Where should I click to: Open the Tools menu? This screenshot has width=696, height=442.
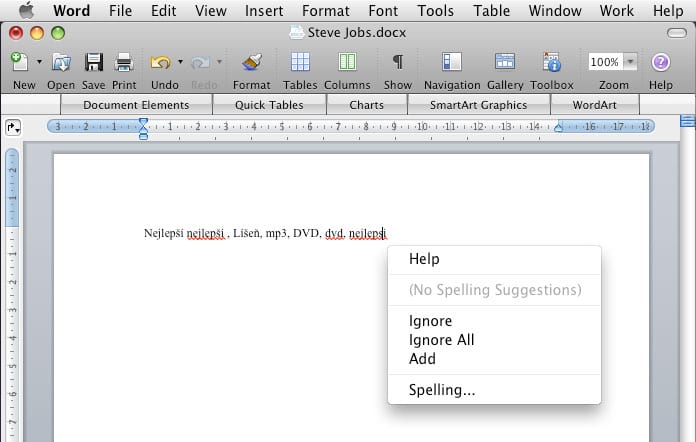(x=435, y=10)
